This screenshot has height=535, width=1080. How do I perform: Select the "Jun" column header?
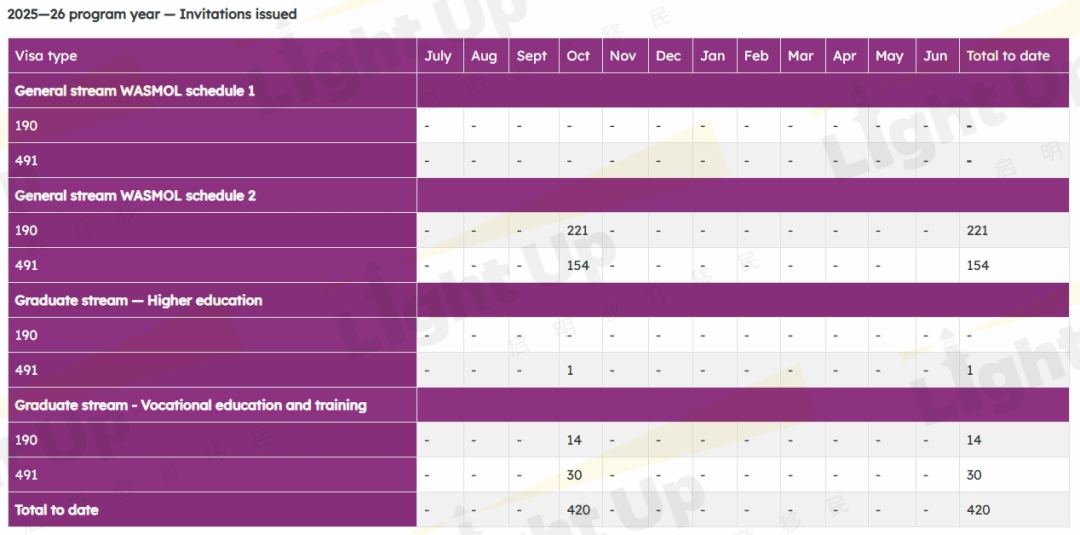tap(935, 56)
